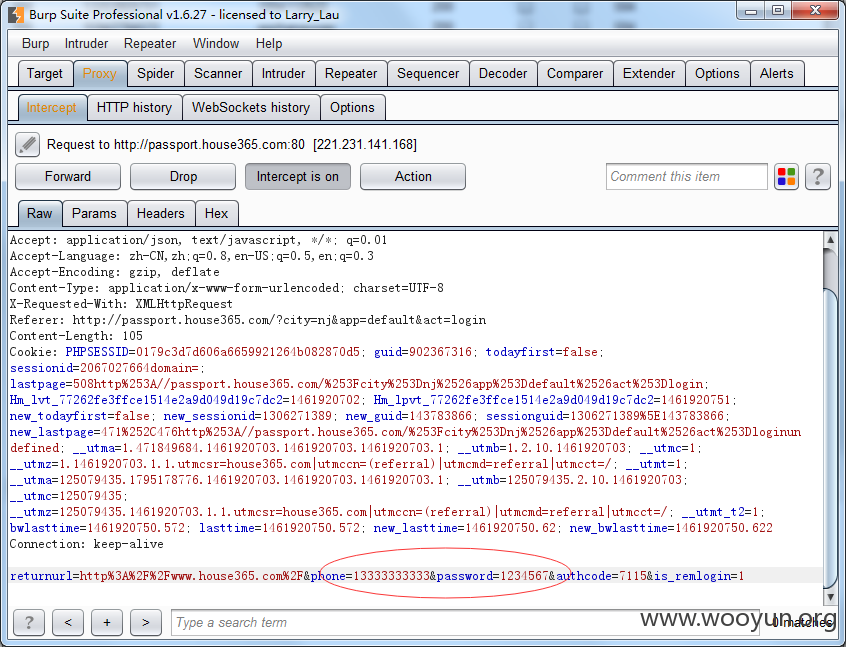Click the returnurl parameter in request body

pyautogui.click(x=157, y=576)
